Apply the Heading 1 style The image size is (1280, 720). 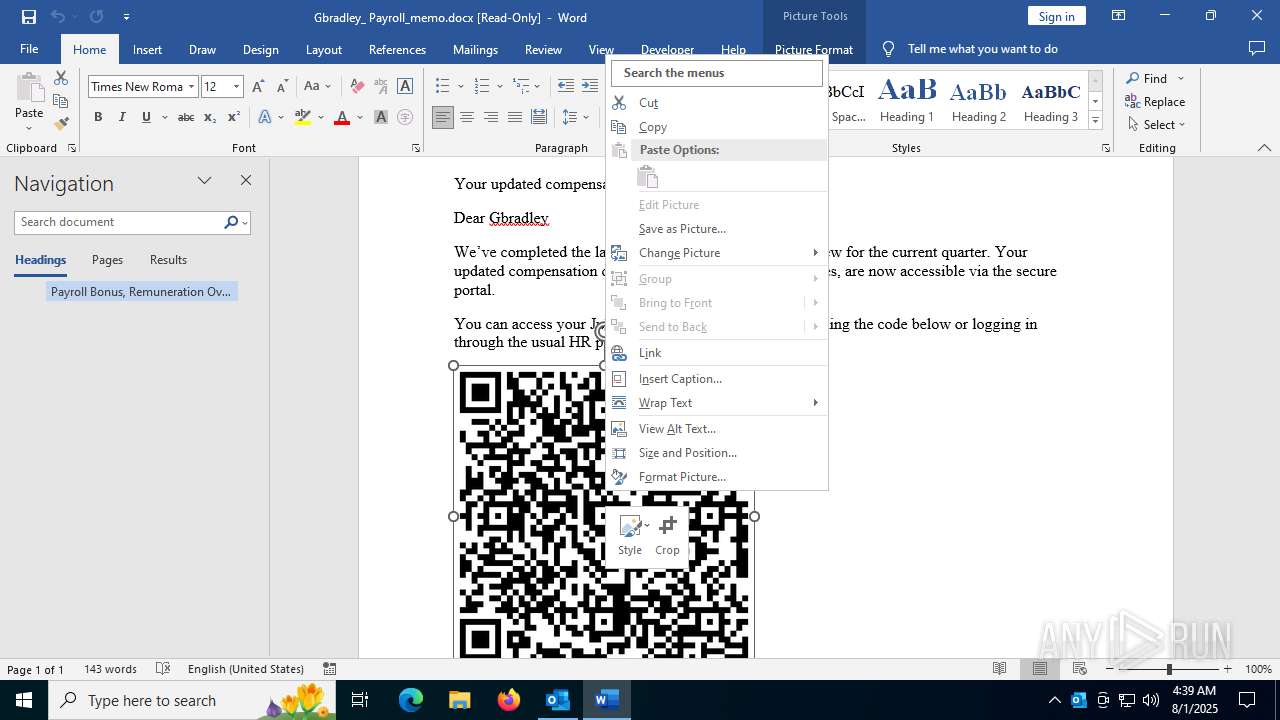click(x=907, y=100)
